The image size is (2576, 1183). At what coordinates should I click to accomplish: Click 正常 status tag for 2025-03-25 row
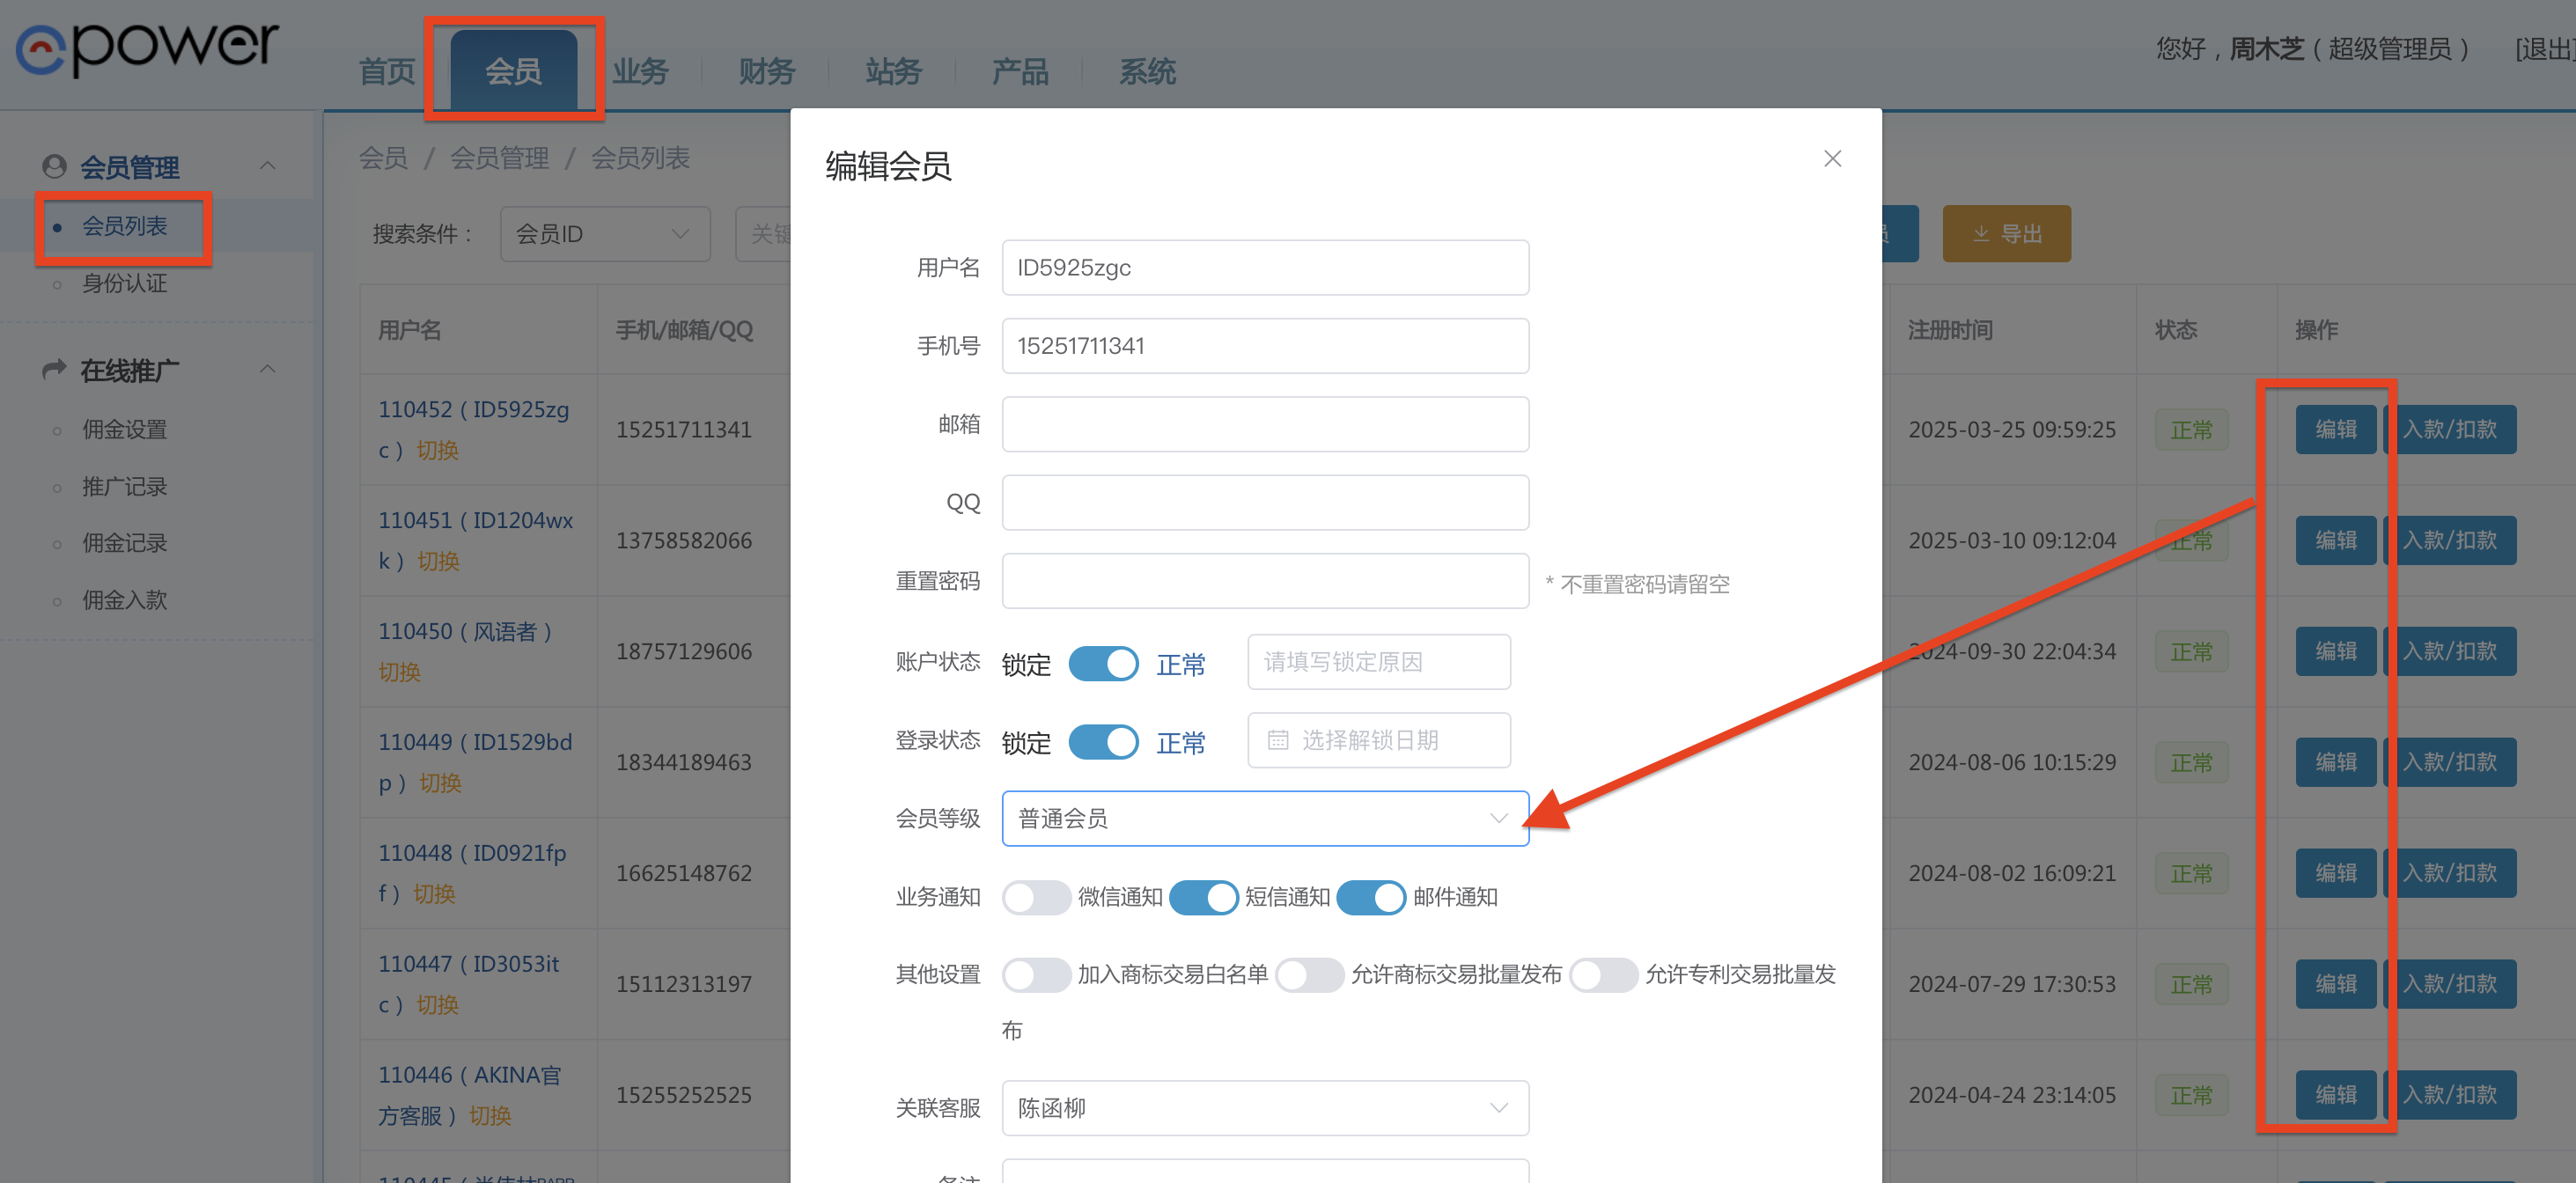tap(2191, 431)
